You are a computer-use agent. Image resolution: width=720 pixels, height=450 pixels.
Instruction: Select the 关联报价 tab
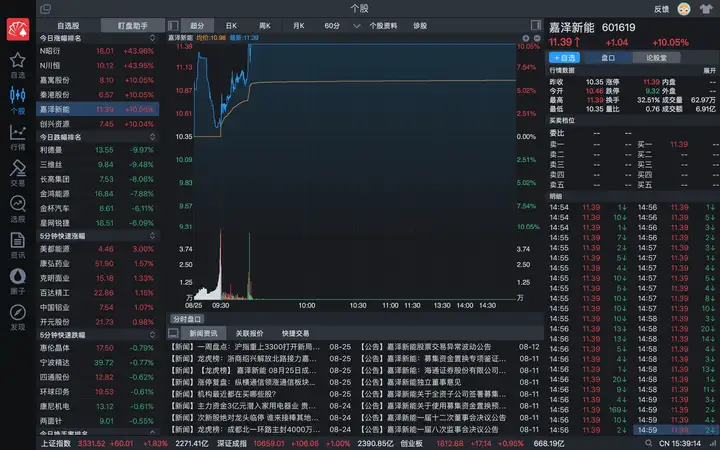(249, 333)
